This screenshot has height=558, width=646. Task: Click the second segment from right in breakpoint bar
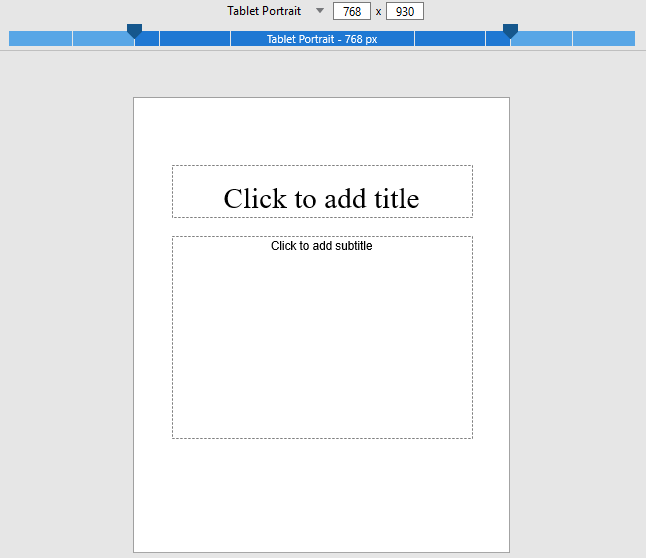click(541, 39)
